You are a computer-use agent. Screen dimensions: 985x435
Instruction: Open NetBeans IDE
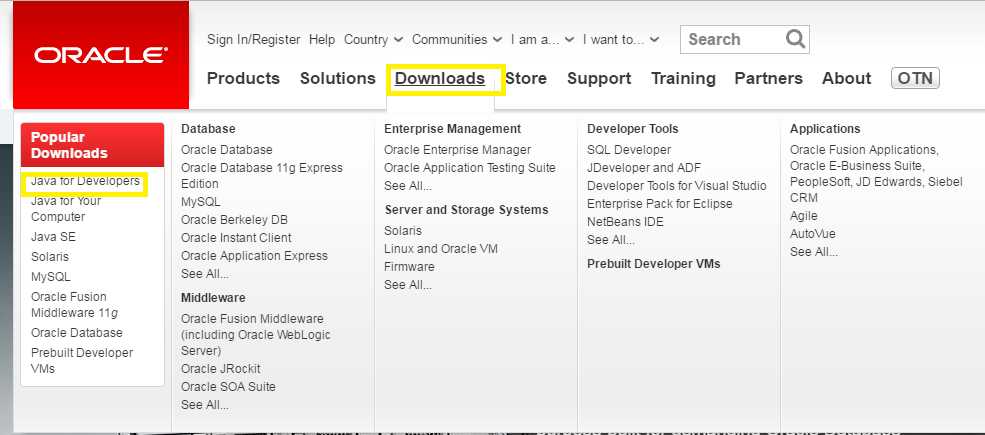pos(625,222)
